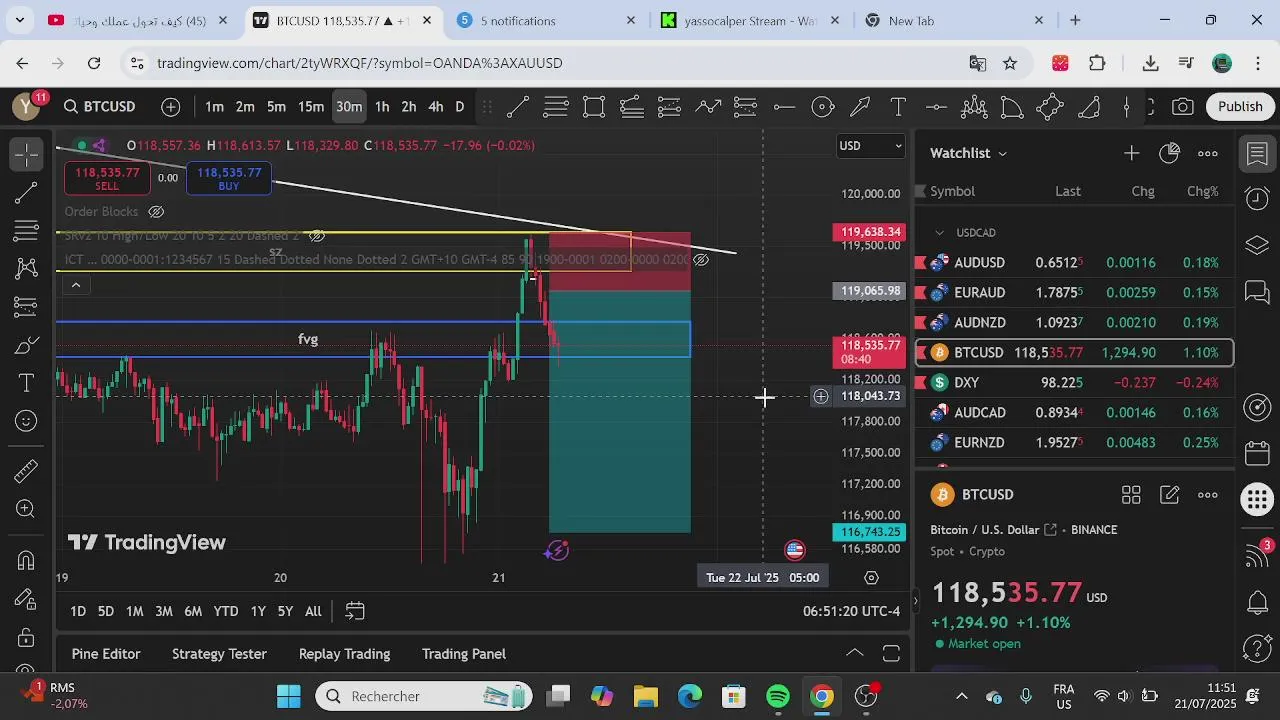Screen dimensions: 1280x720
Task: Toggle the 30m timeframe button
Action: (x=349, y=107)
